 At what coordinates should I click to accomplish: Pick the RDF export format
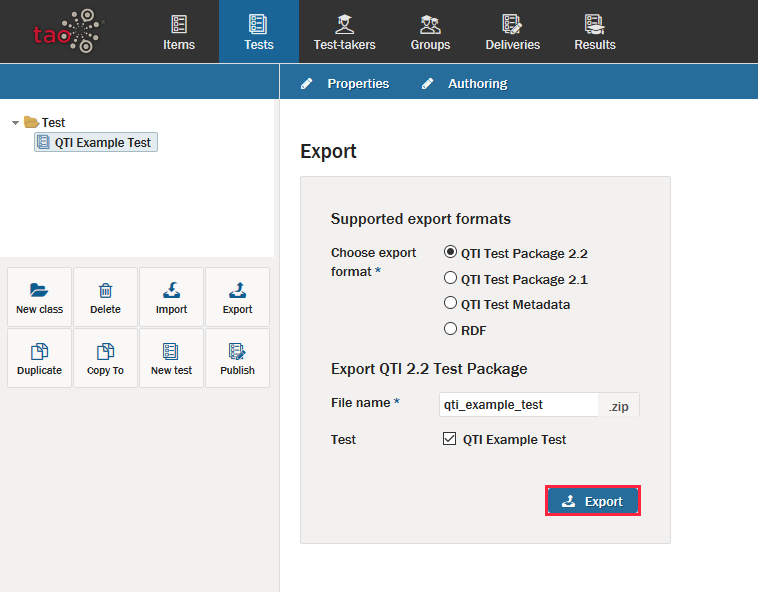(450, 329)
